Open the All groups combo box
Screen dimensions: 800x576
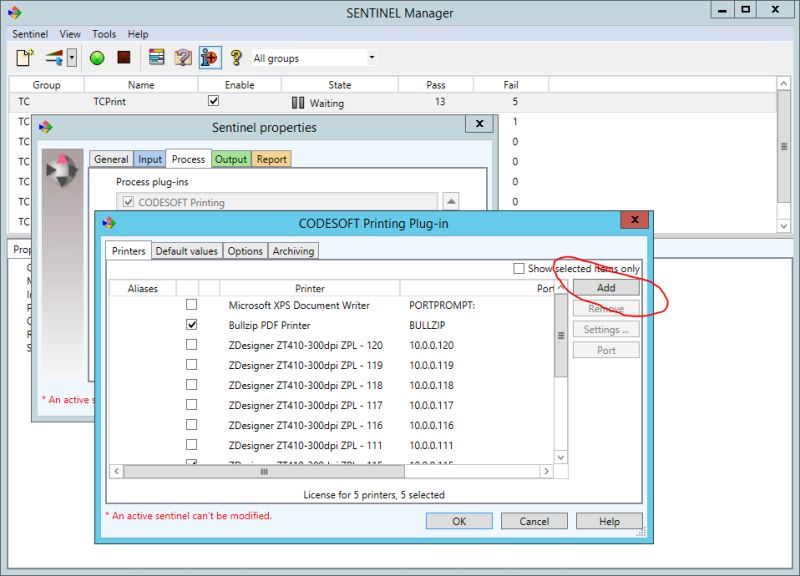click(x=314, y=58)
